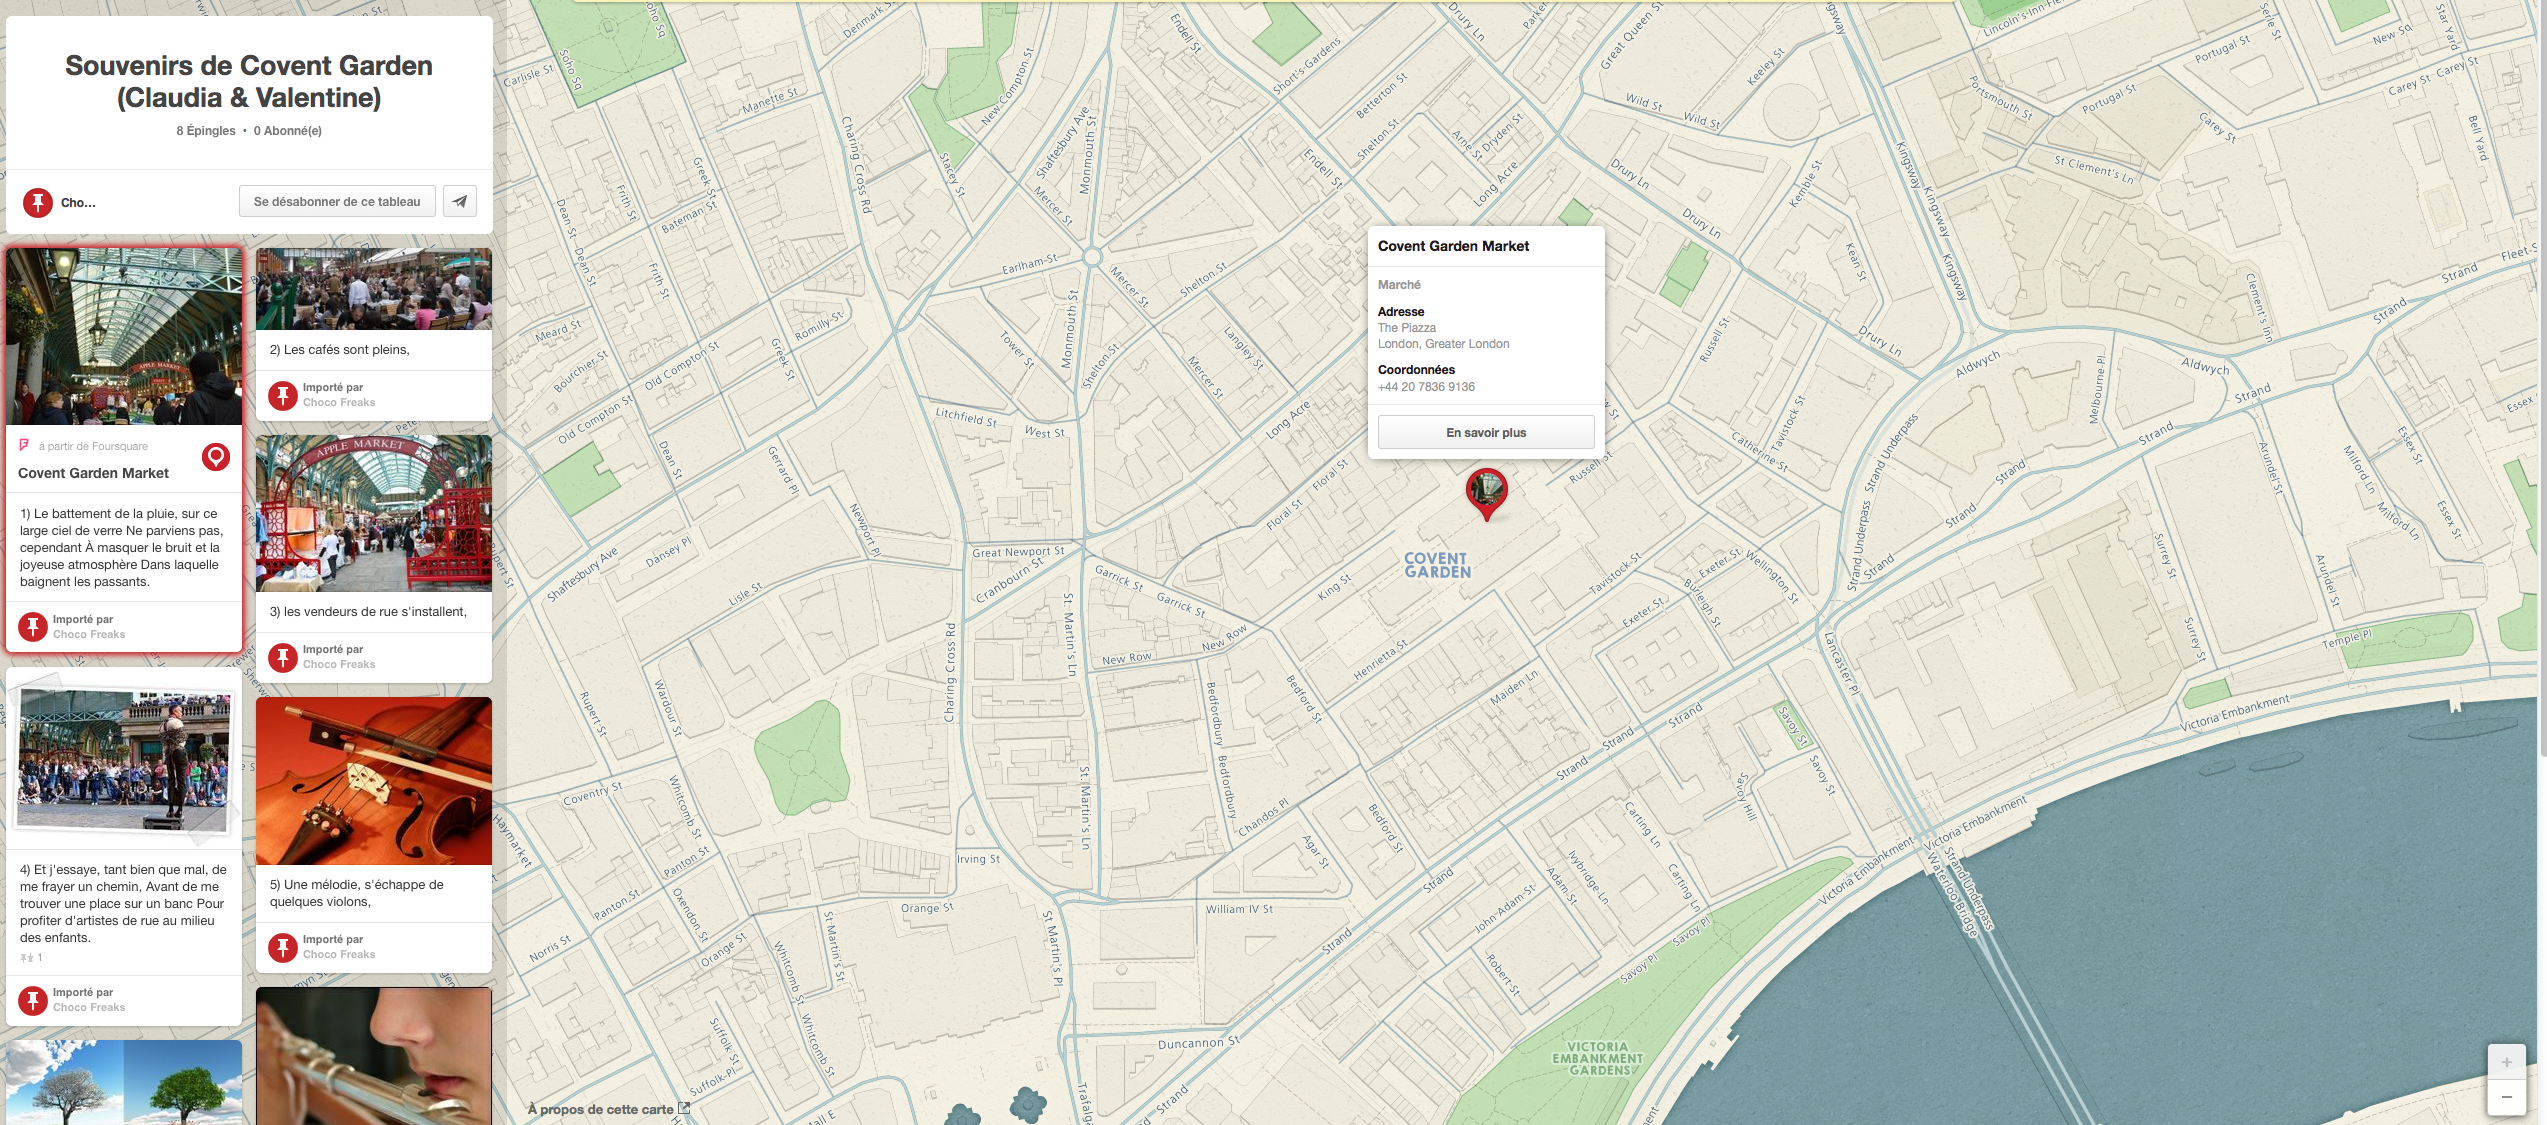Click 'Choco Freaks' under 'Les cafés sont pleins'
The height and width of the screenshot is (1125, 2547).
pyautogui.click(x=339, y=403)
